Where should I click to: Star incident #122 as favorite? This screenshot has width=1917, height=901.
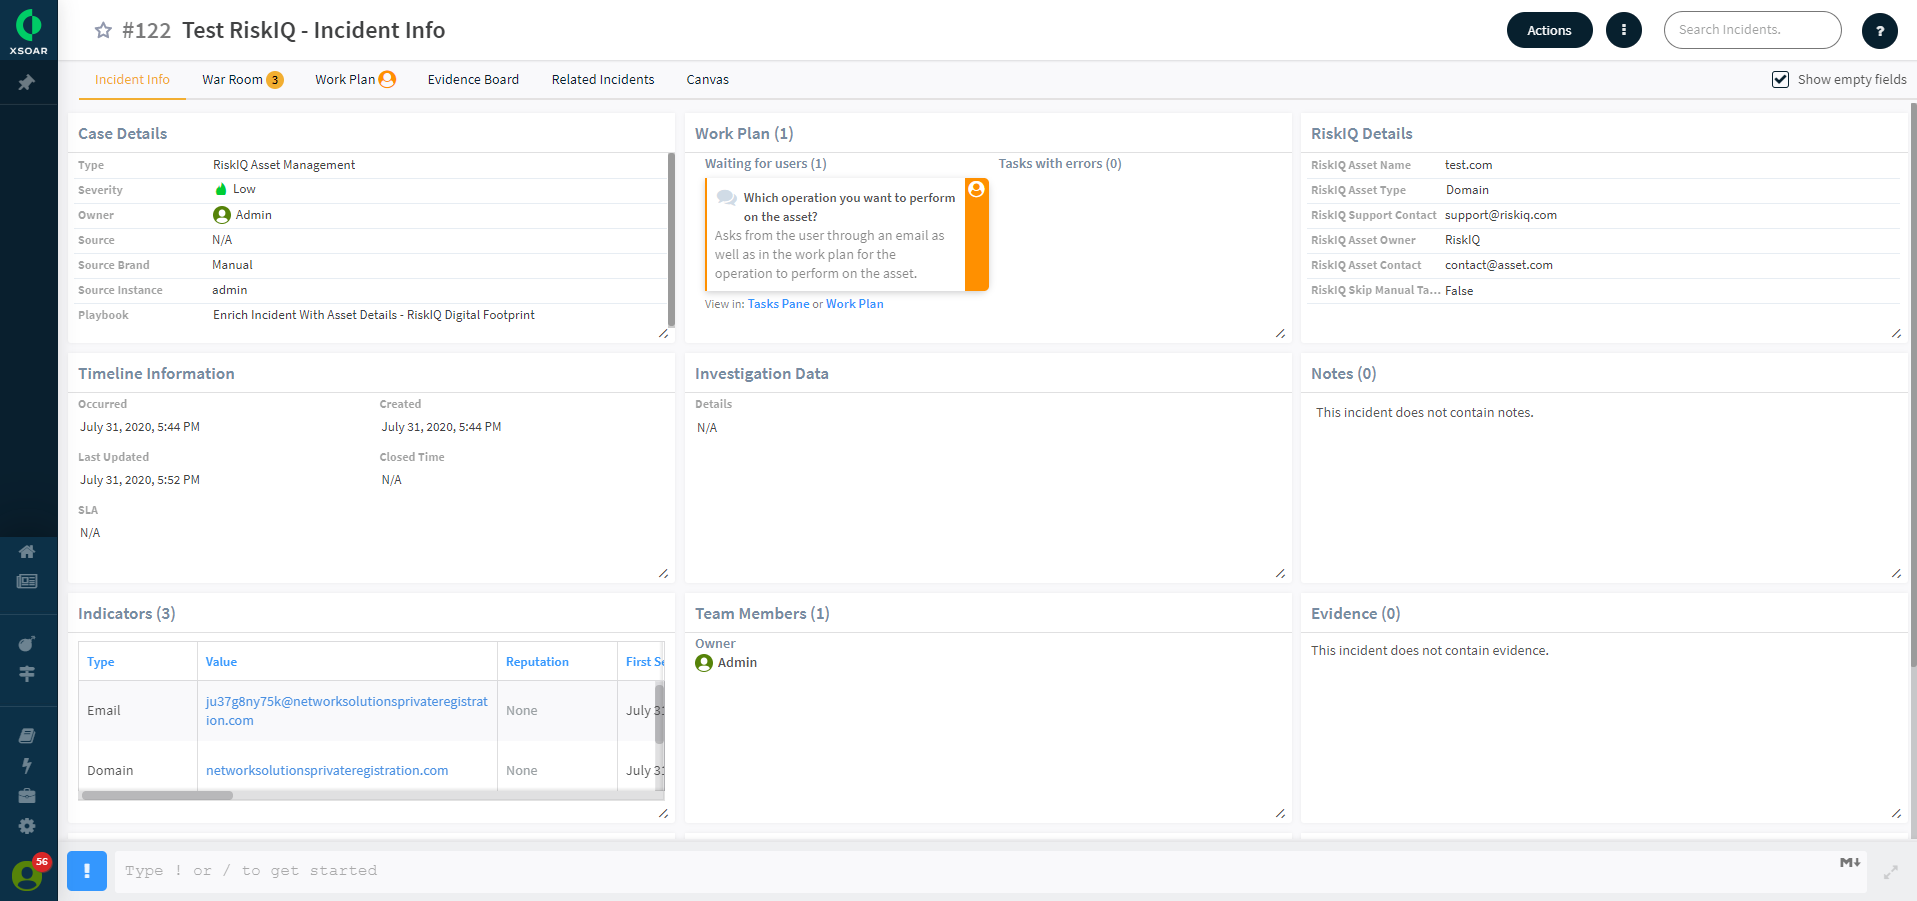click(103, 30)
